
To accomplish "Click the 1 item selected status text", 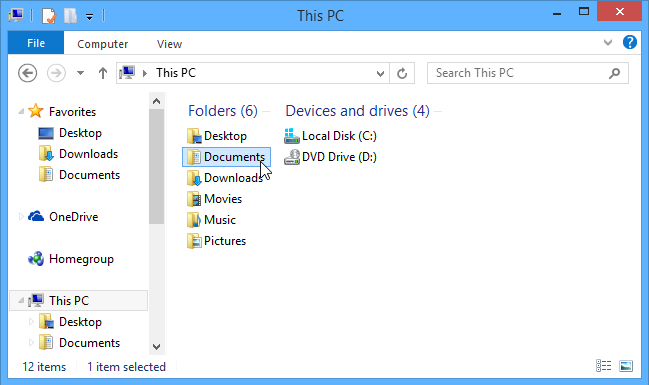I will 126,367.
